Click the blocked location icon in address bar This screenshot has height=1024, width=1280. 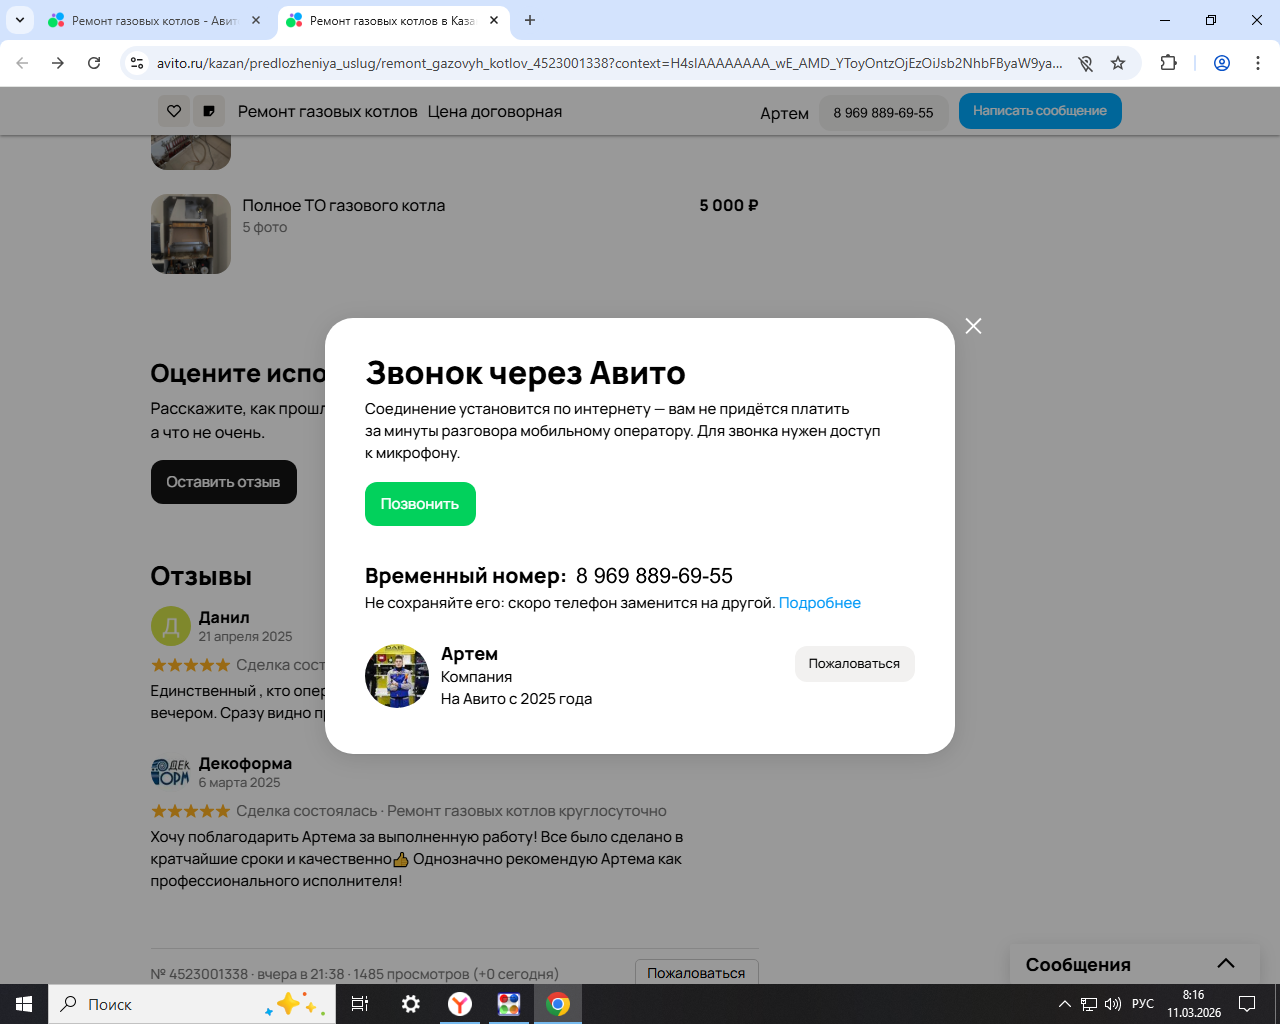1086,63
